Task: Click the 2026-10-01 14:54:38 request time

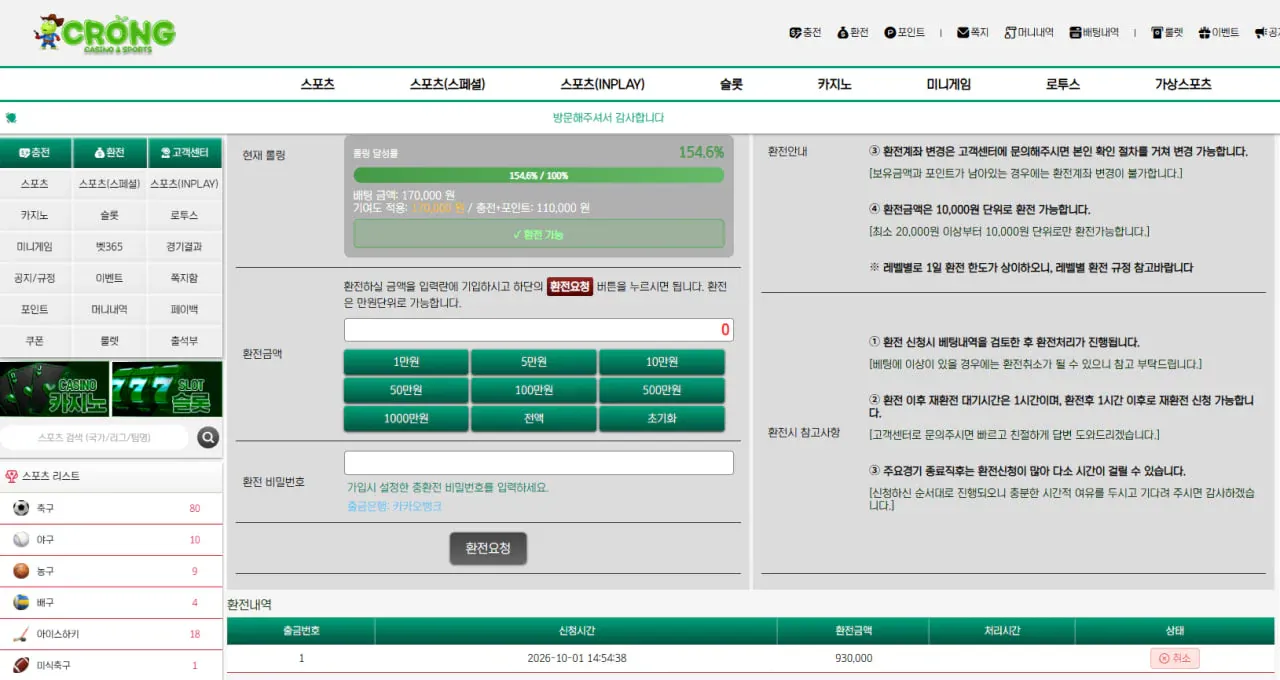Action: pos(577,658)
